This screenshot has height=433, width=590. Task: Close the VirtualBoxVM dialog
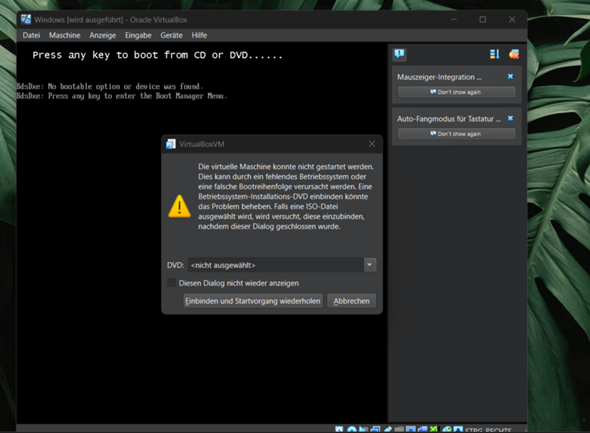click(372, 144)
